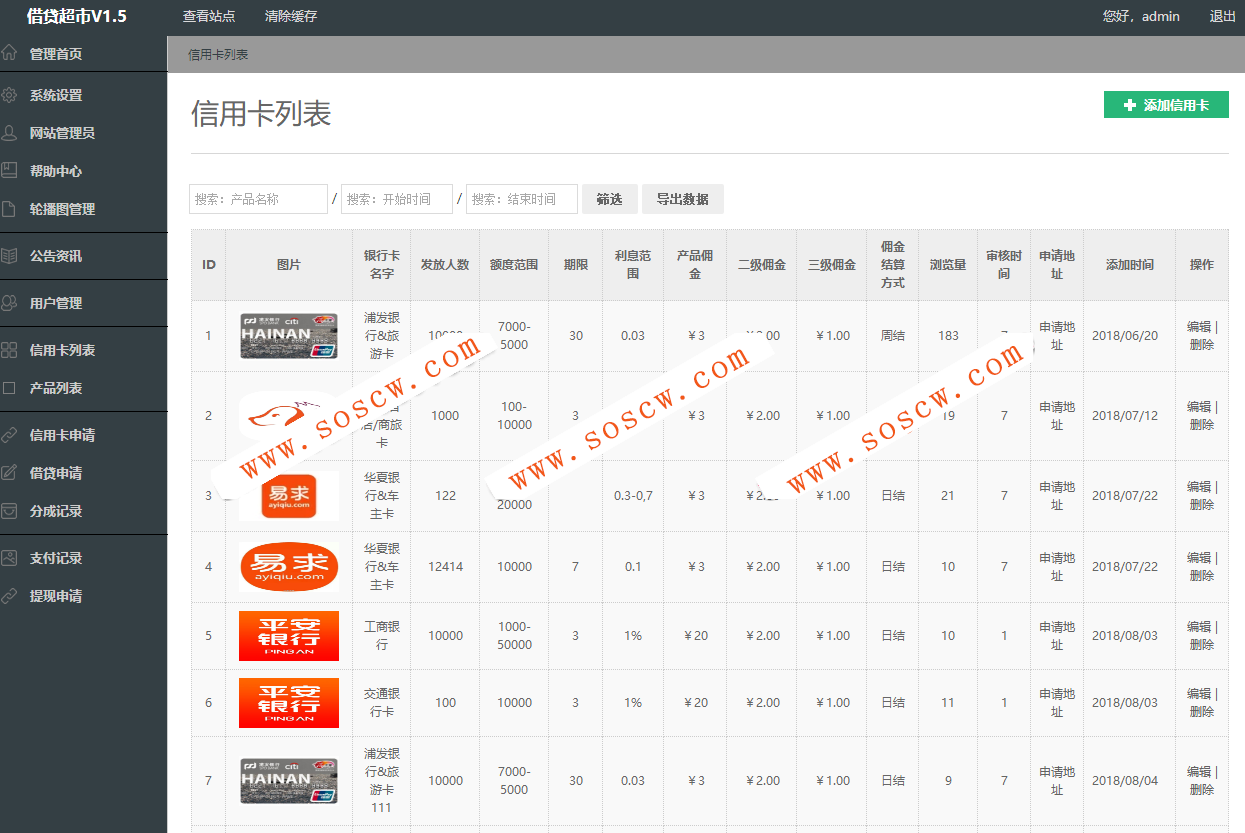Viewport: 1245px width, 833px height.
Task: Click 查看站点 in top bar
Action: coord(209,16)
